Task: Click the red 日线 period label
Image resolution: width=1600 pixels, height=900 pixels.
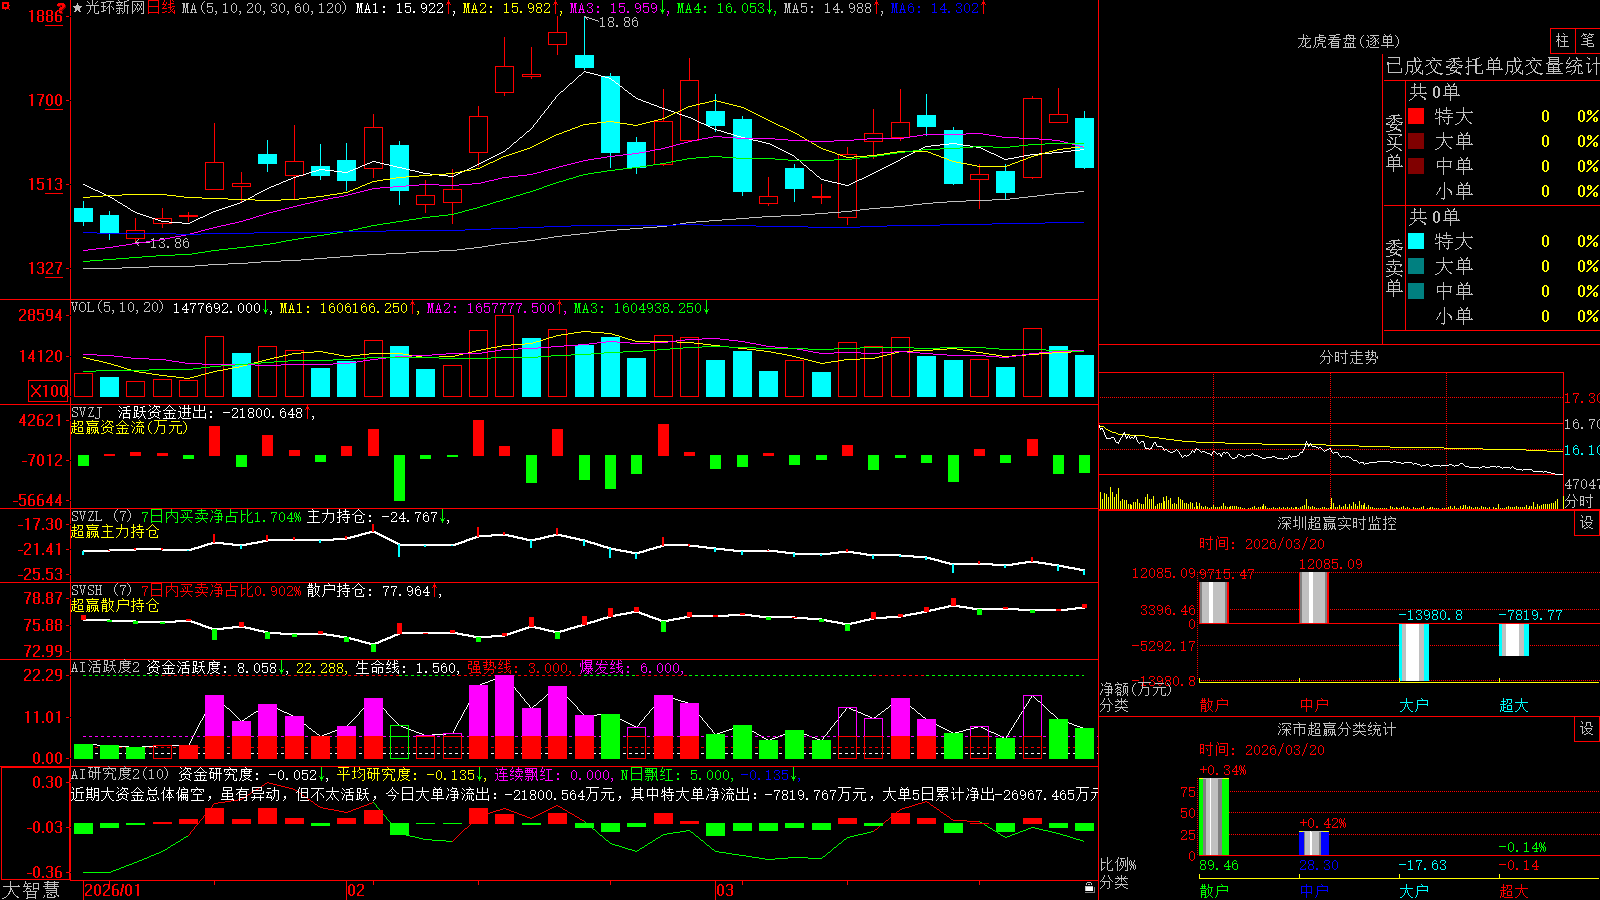Action: [161, 8]
